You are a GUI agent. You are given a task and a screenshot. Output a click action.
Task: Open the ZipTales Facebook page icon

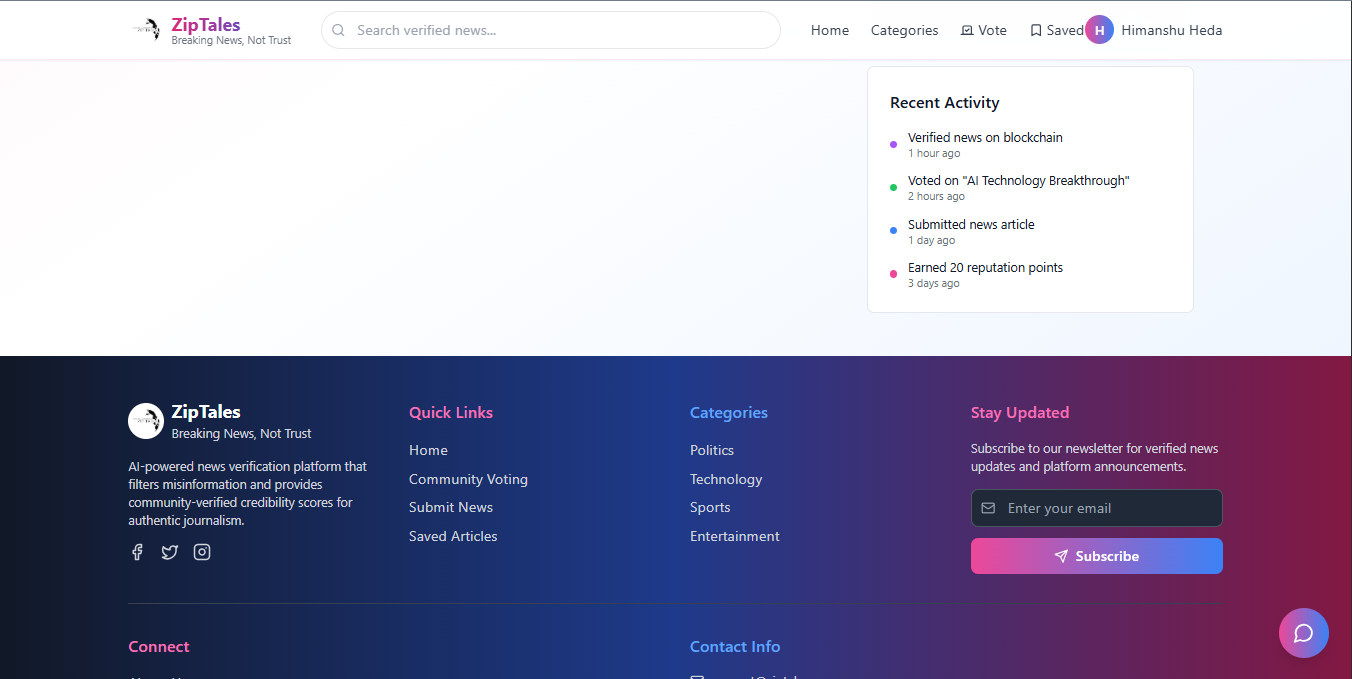pos(137,552)
